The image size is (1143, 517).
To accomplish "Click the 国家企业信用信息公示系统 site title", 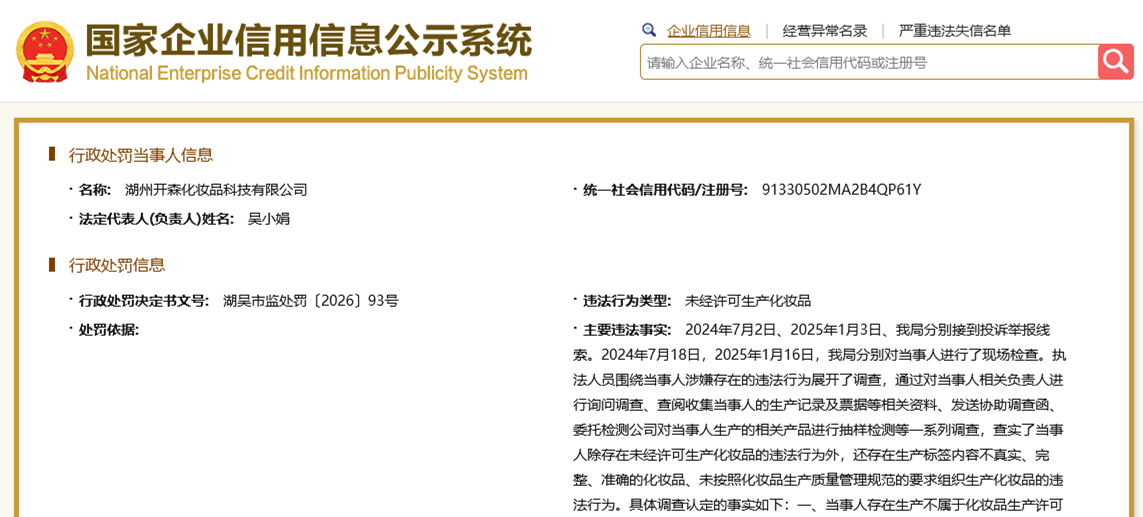I will [x=308, y=40].
